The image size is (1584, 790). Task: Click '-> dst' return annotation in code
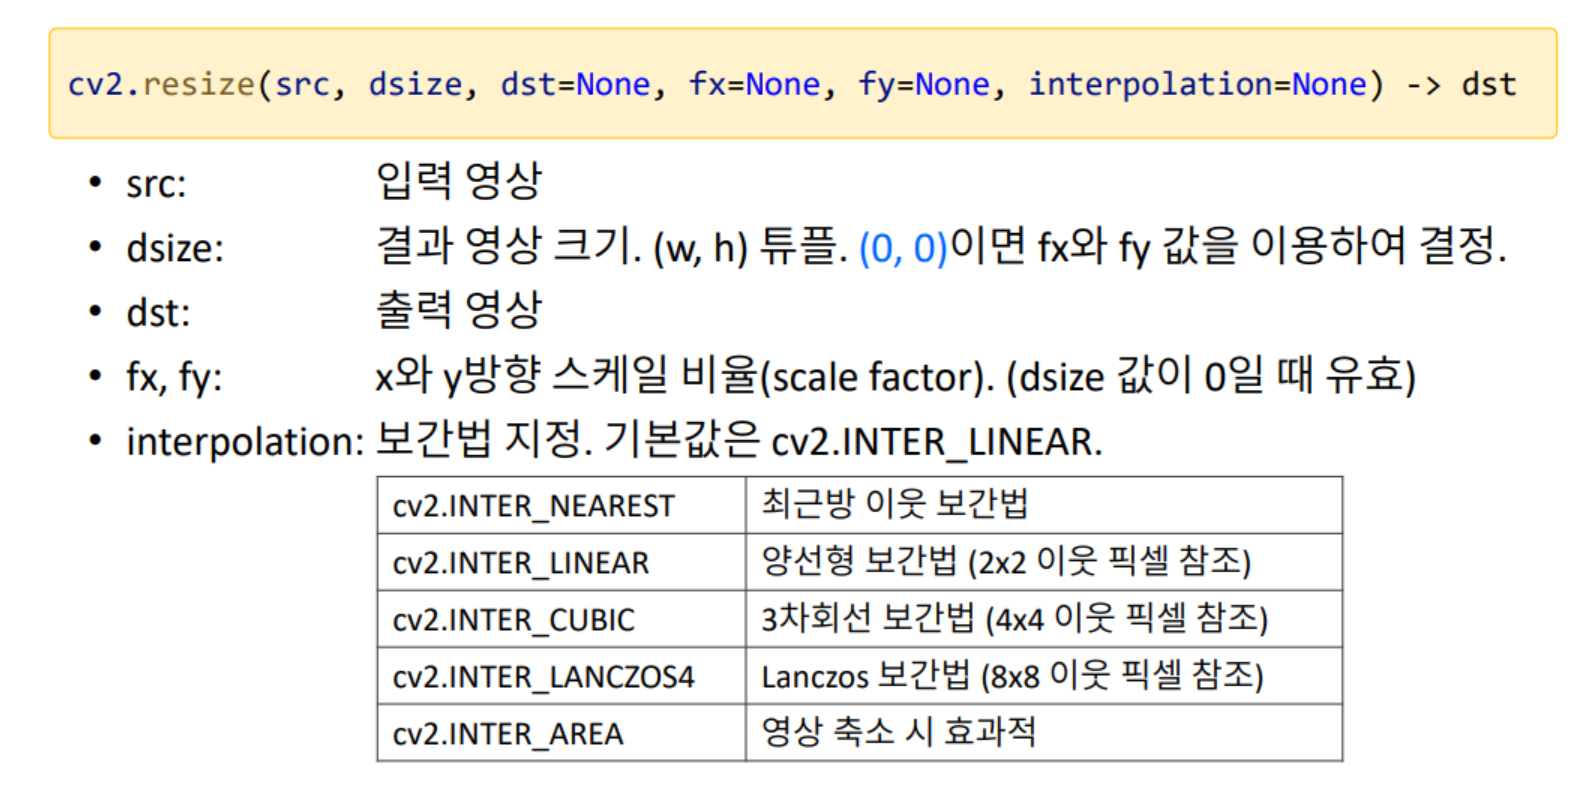coord(1461,84)
